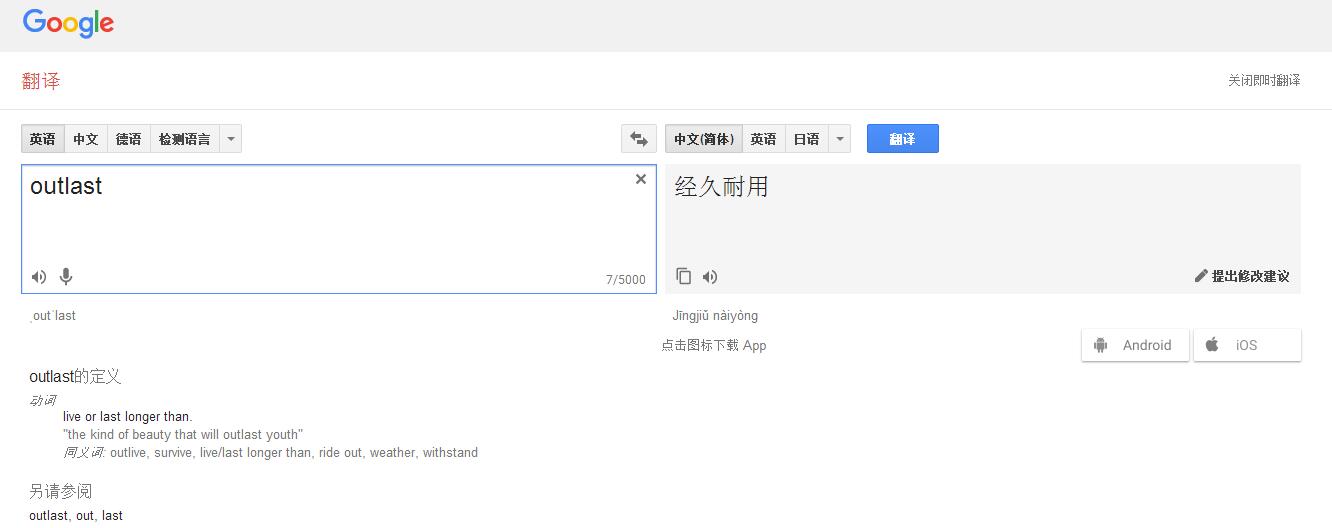1332x528 pixels.
Task: Click the 动词 part of speech label
Action: click(43, 400)
